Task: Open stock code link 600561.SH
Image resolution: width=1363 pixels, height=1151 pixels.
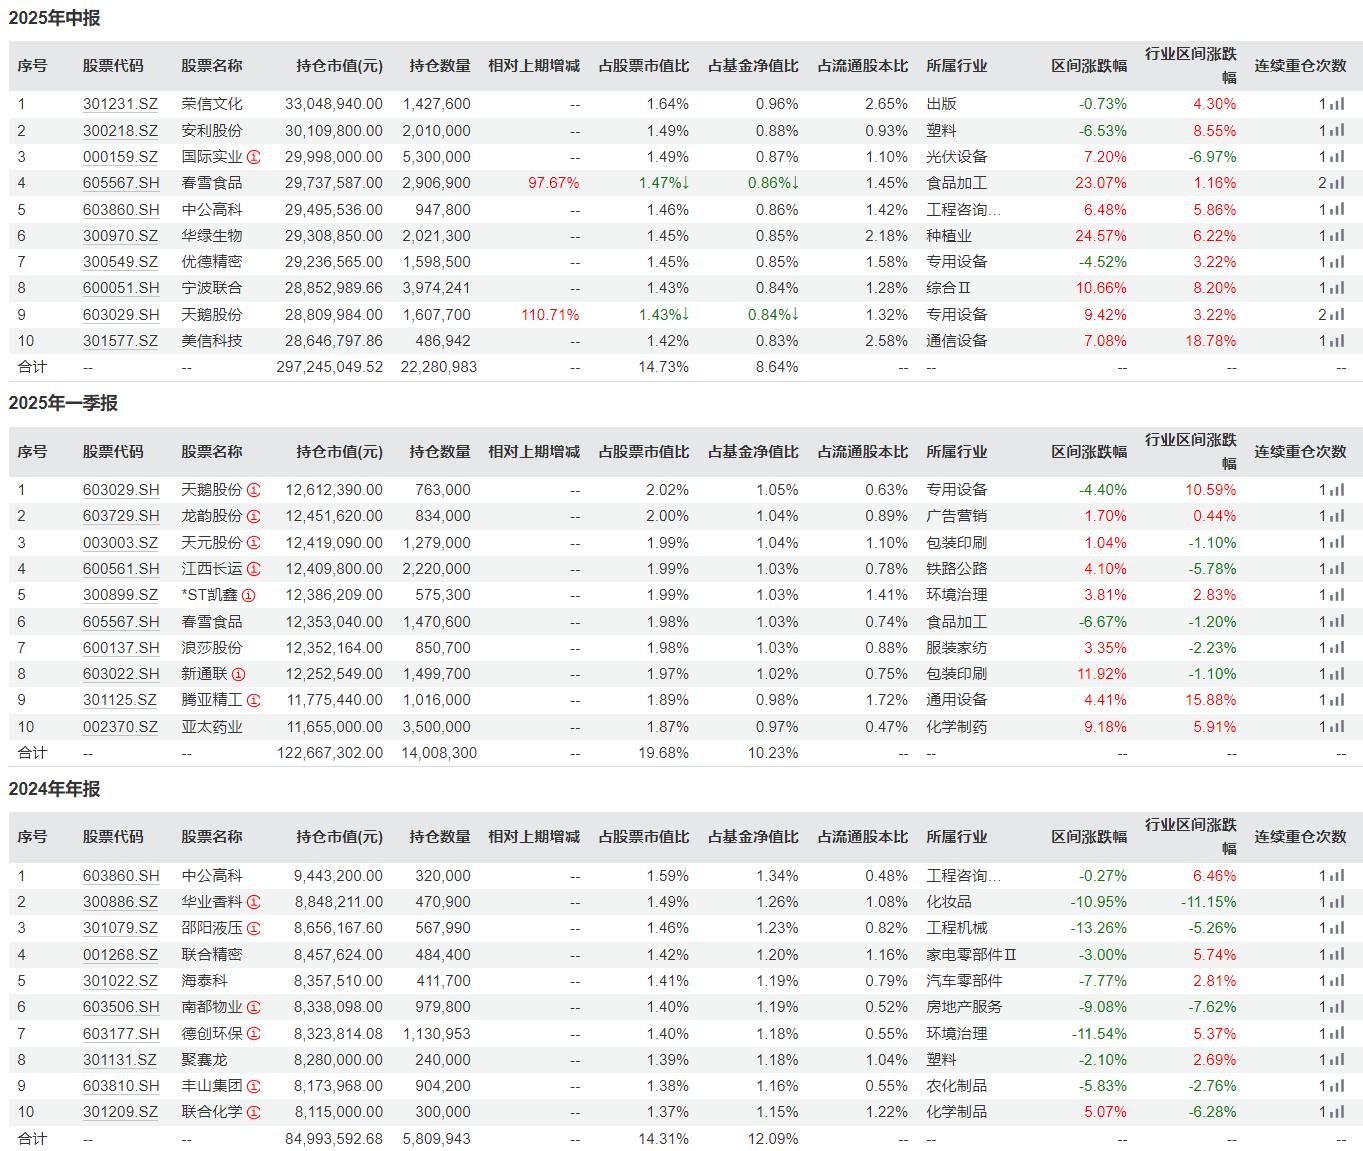Action: click(x=121, y=569)
